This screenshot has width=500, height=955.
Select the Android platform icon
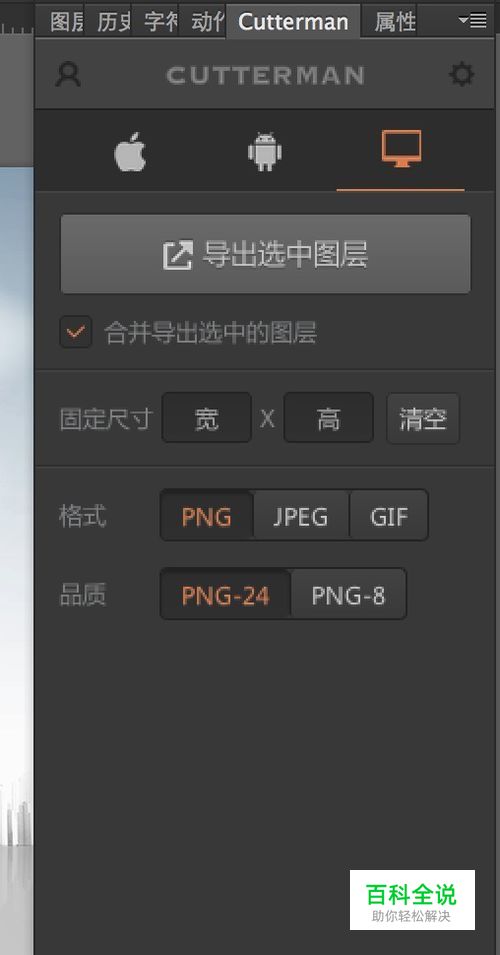[265, 152]
